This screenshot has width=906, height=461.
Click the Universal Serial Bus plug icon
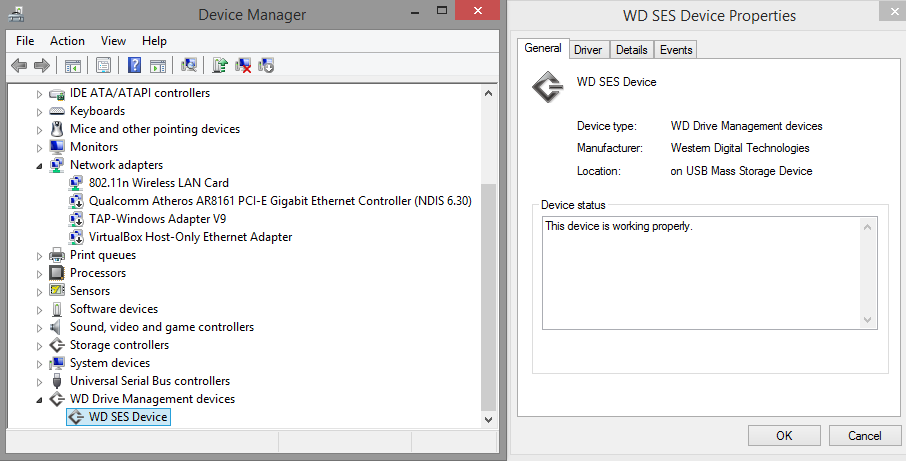click(57, 381)
